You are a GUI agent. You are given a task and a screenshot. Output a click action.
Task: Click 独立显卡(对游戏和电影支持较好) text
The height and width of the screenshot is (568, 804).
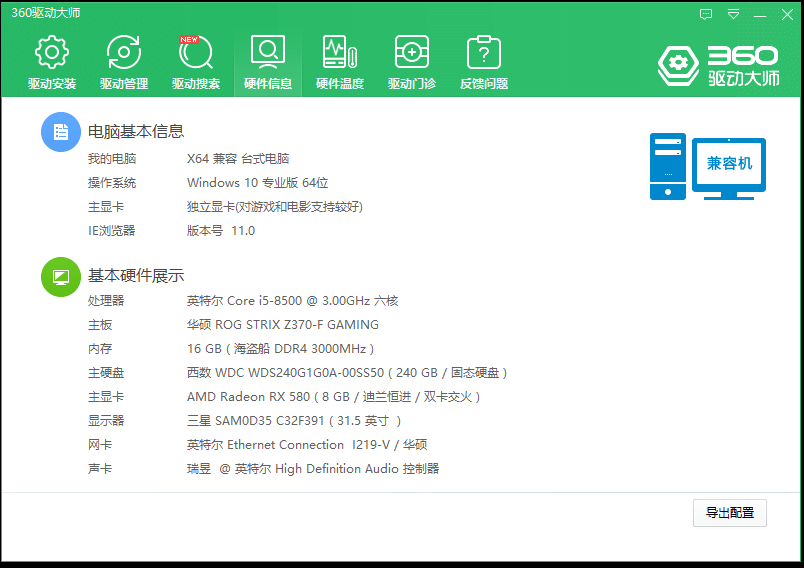275,207
